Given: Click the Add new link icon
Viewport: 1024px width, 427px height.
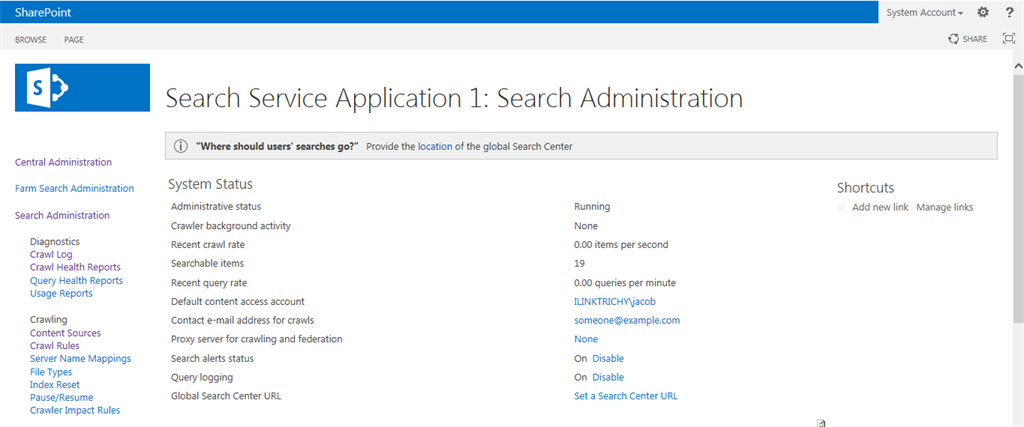Looking at the screenshot, I should (842, 207).
